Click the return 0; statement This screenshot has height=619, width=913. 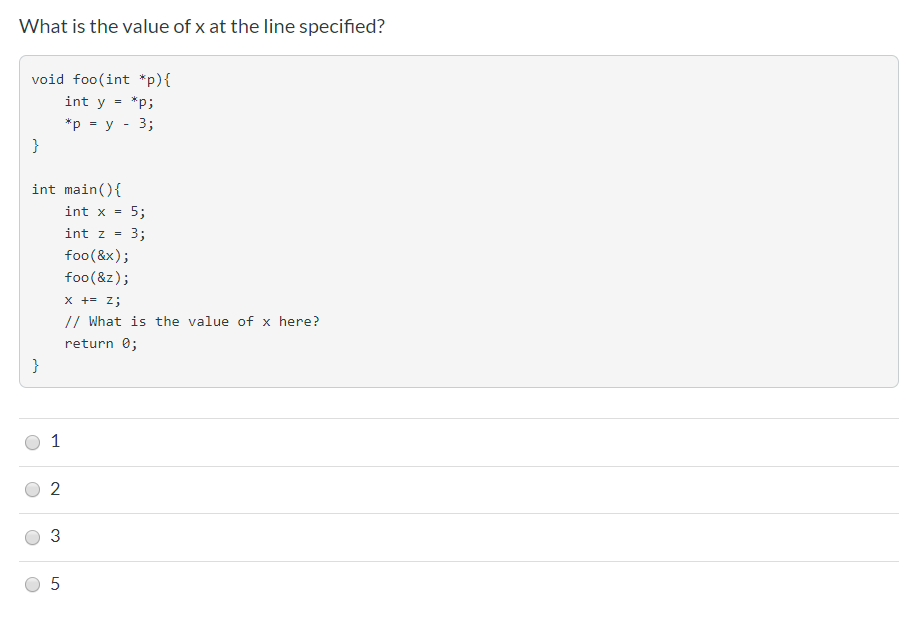103,343
